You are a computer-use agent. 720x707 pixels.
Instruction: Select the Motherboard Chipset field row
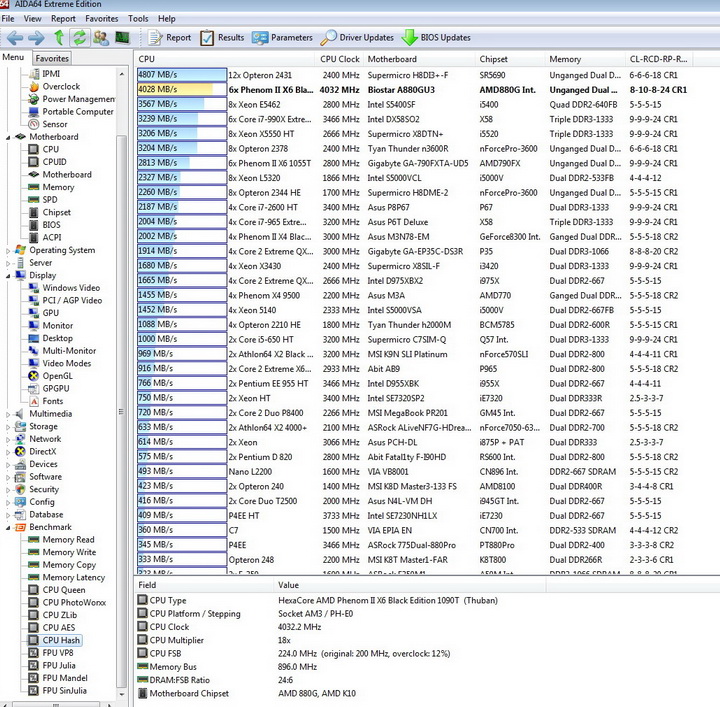click(x=340, y=693)
